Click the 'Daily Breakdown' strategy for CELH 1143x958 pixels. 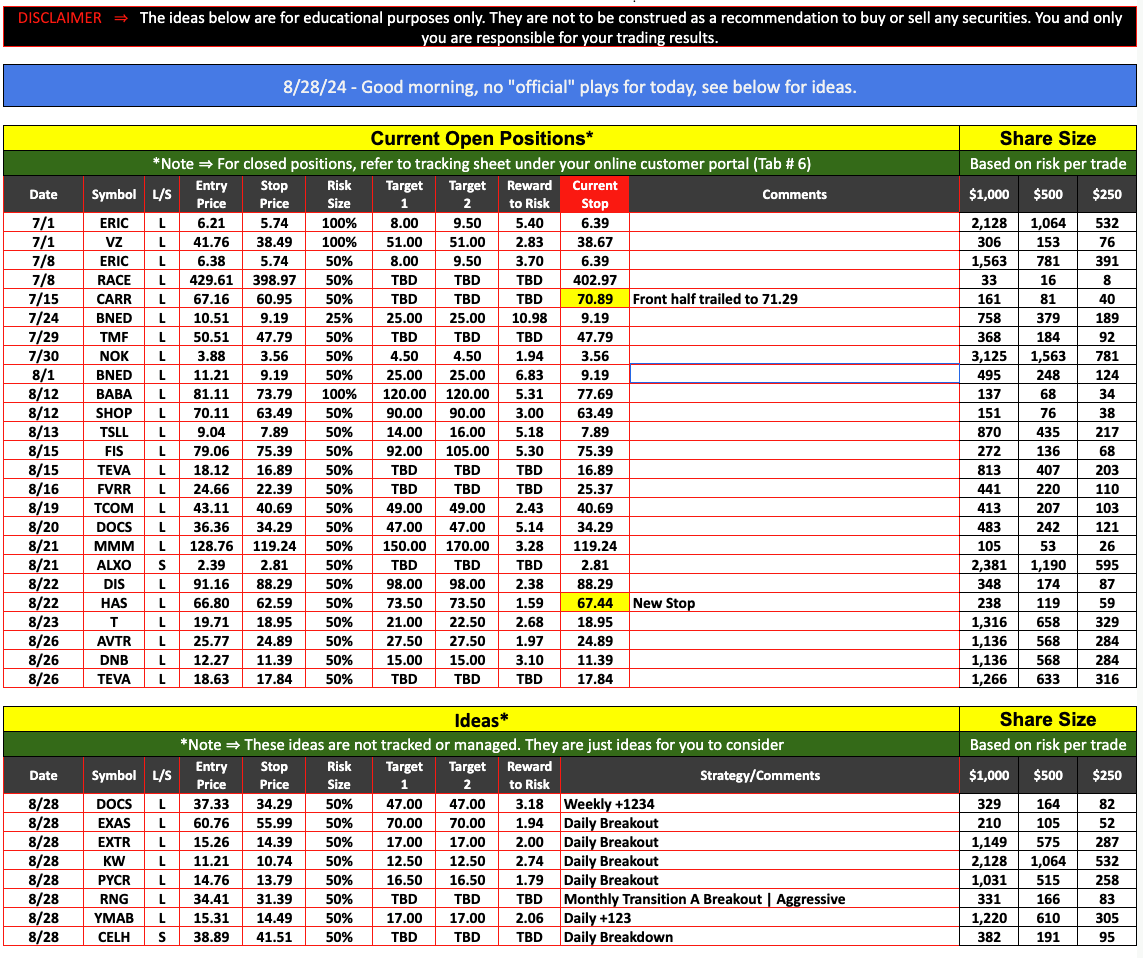click(x=619, y=937)
